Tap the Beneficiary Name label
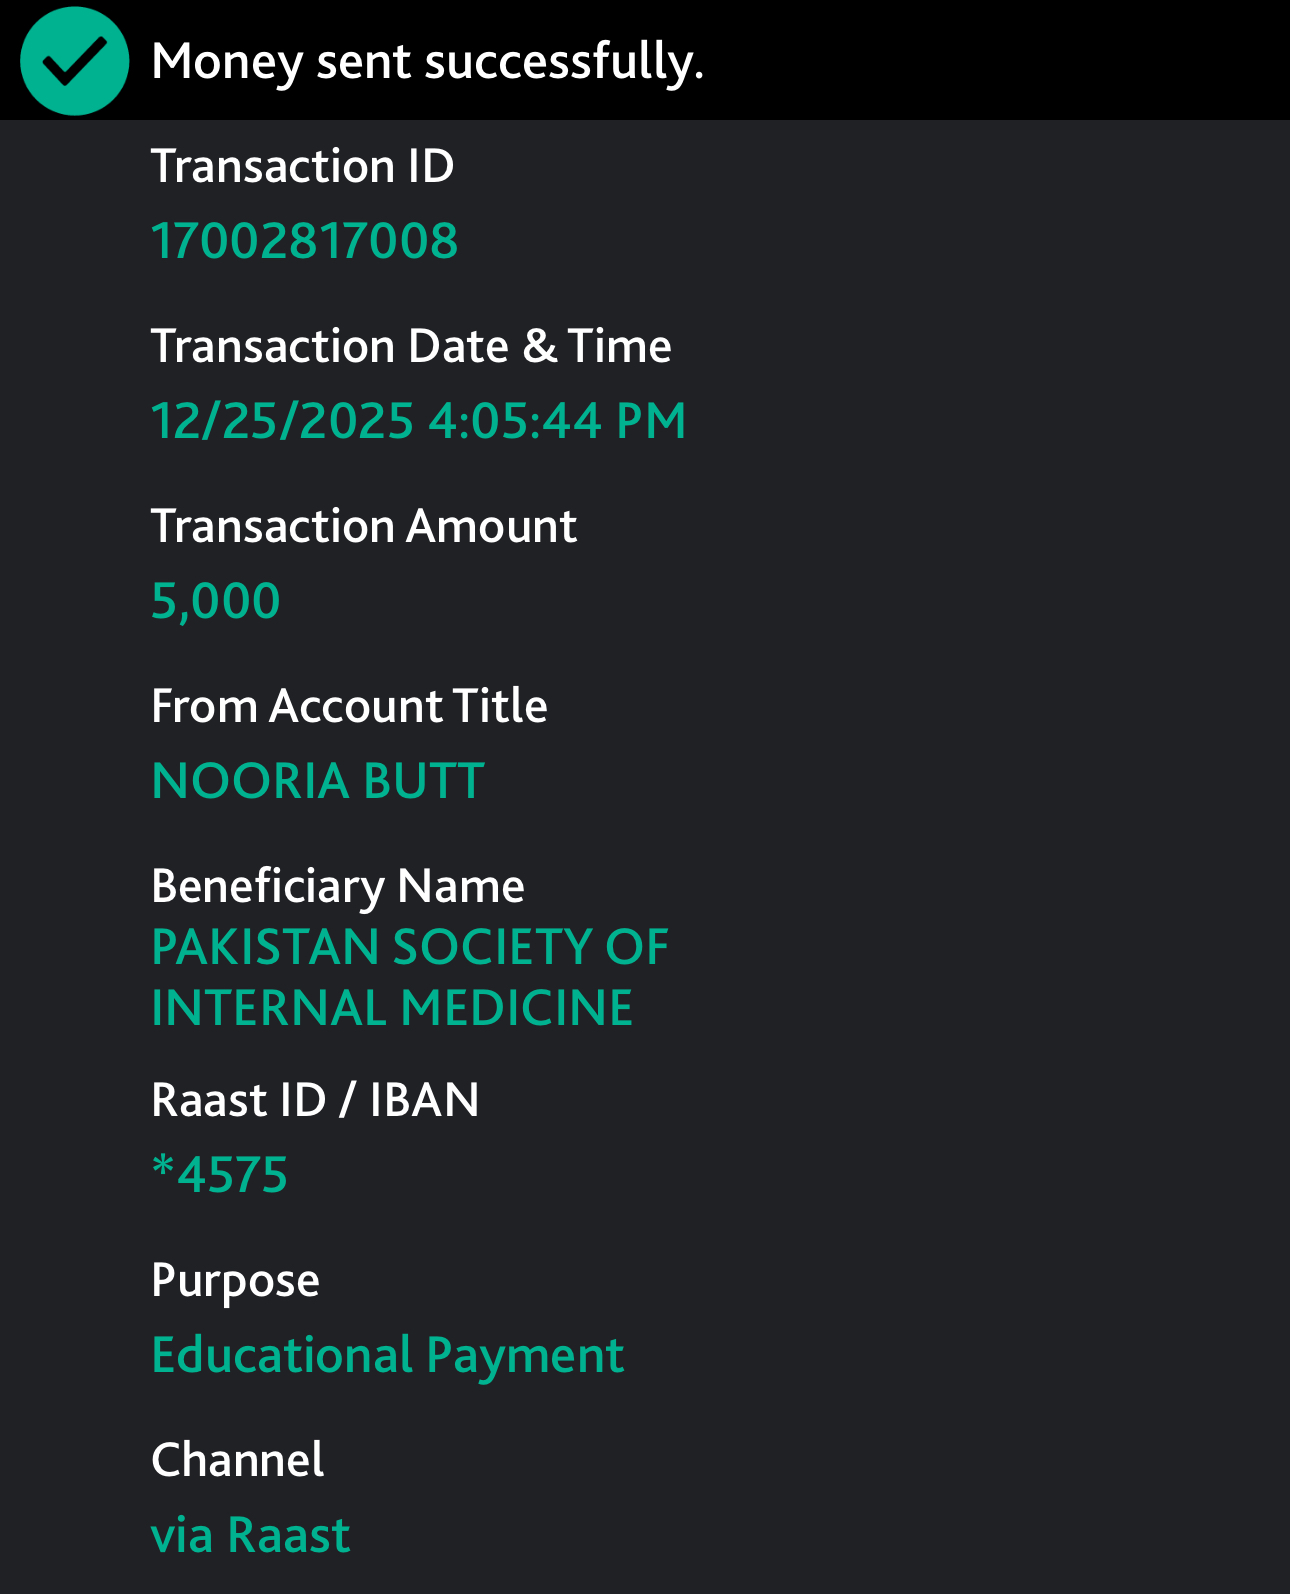This screenshot has height=1594, width=1290. coord(338,887)
